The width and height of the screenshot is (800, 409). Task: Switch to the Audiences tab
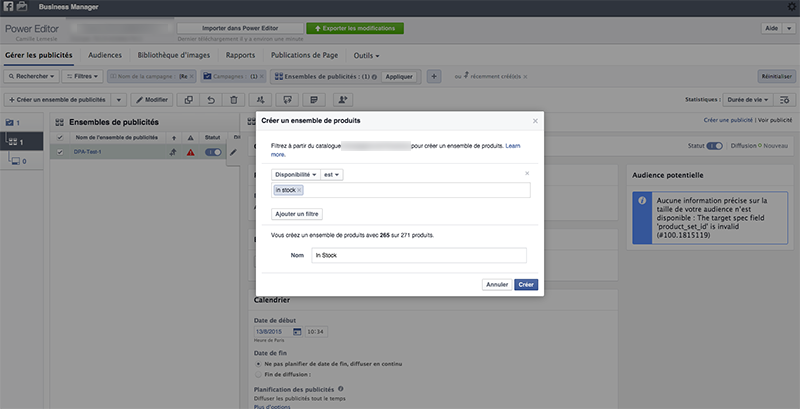coord(105,55)
